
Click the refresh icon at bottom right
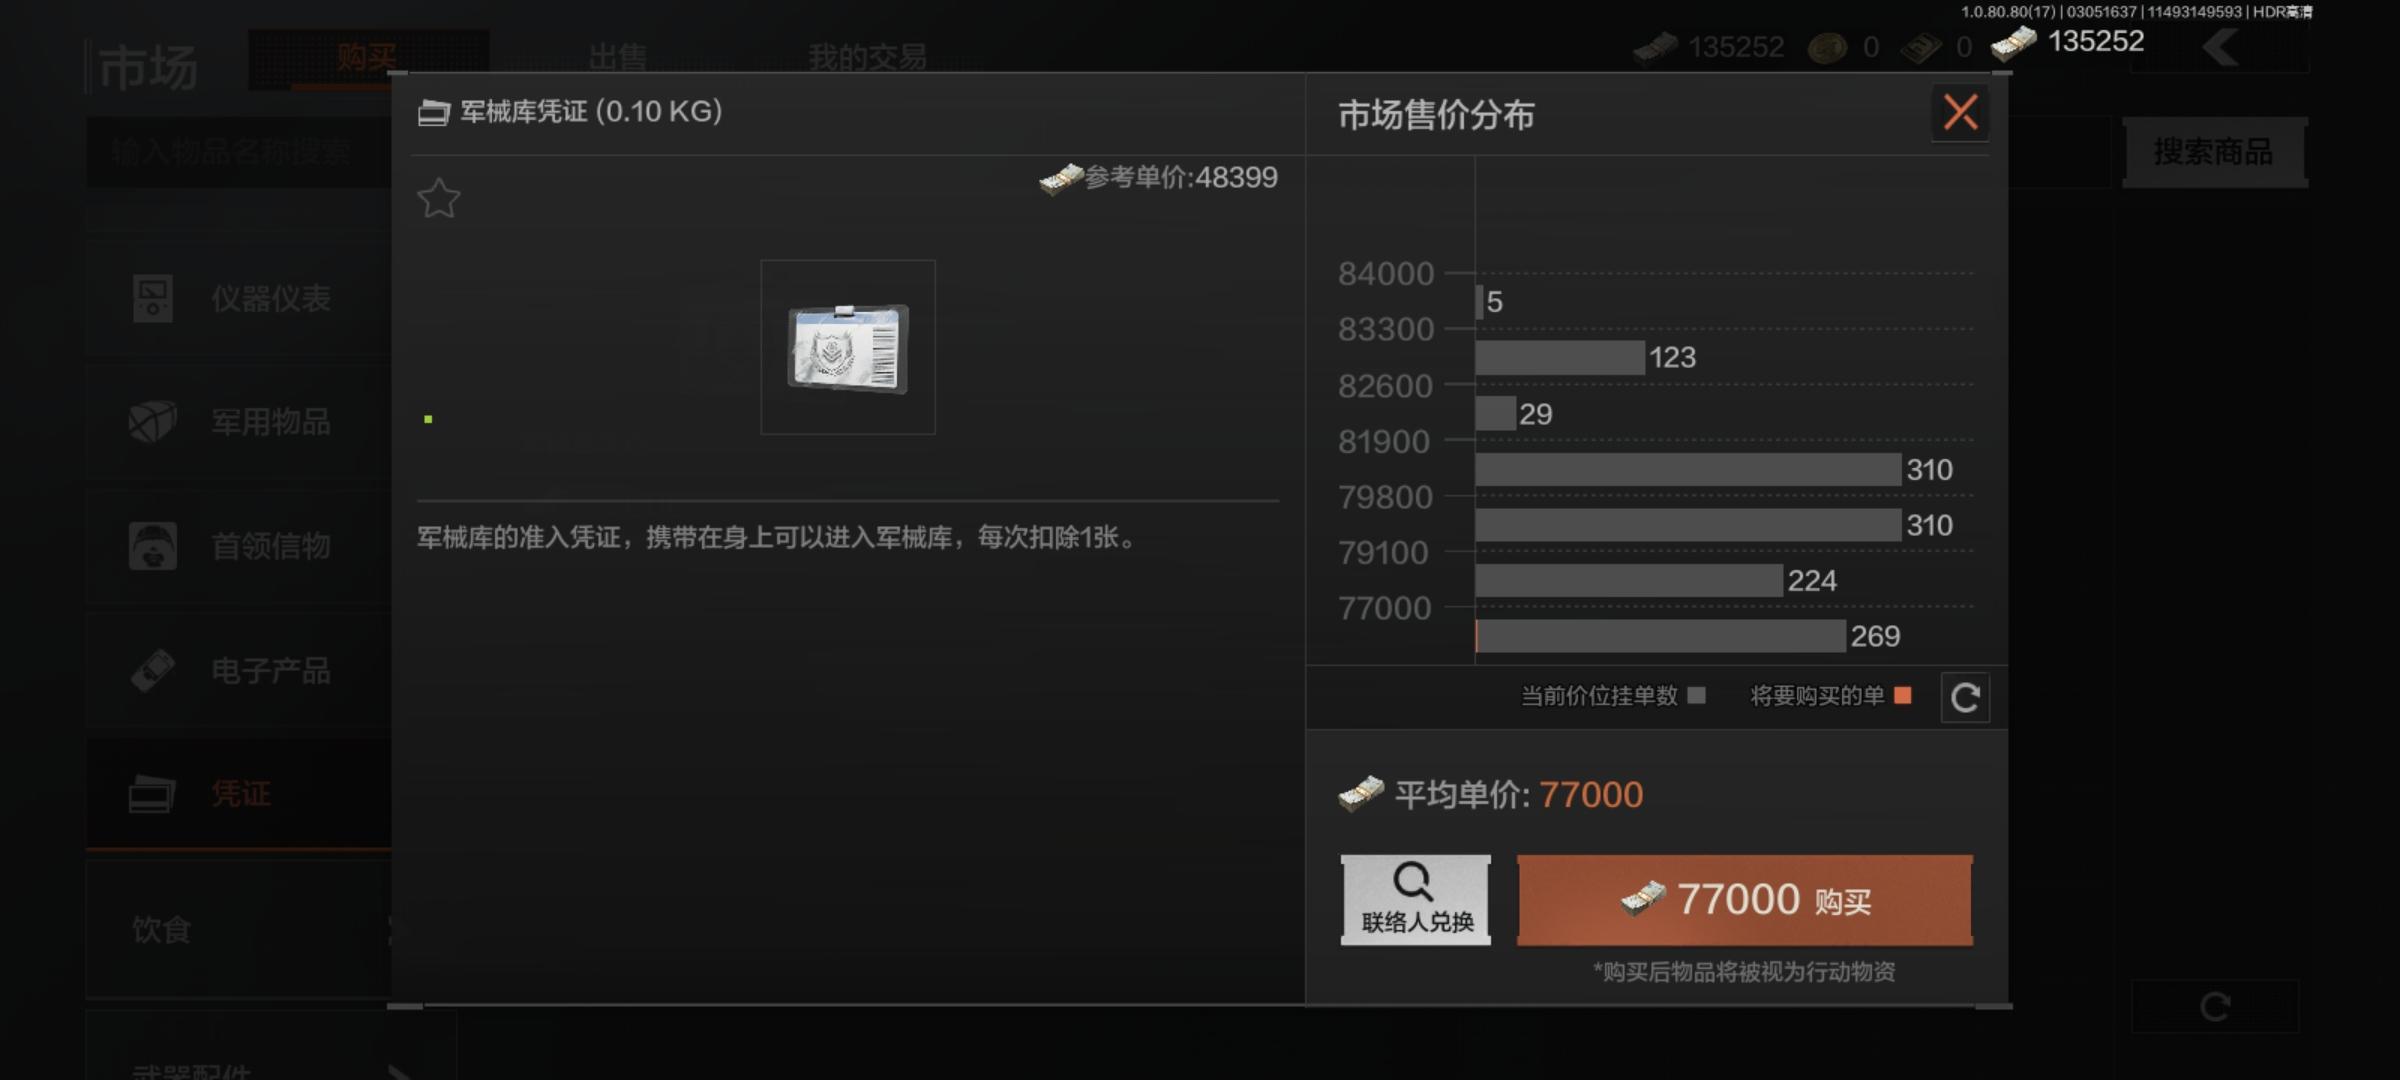[2215, 1006]
